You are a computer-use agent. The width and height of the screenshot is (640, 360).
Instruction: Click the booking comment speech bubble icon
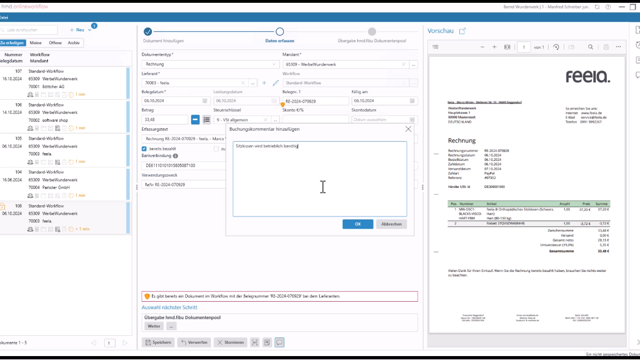279,342
